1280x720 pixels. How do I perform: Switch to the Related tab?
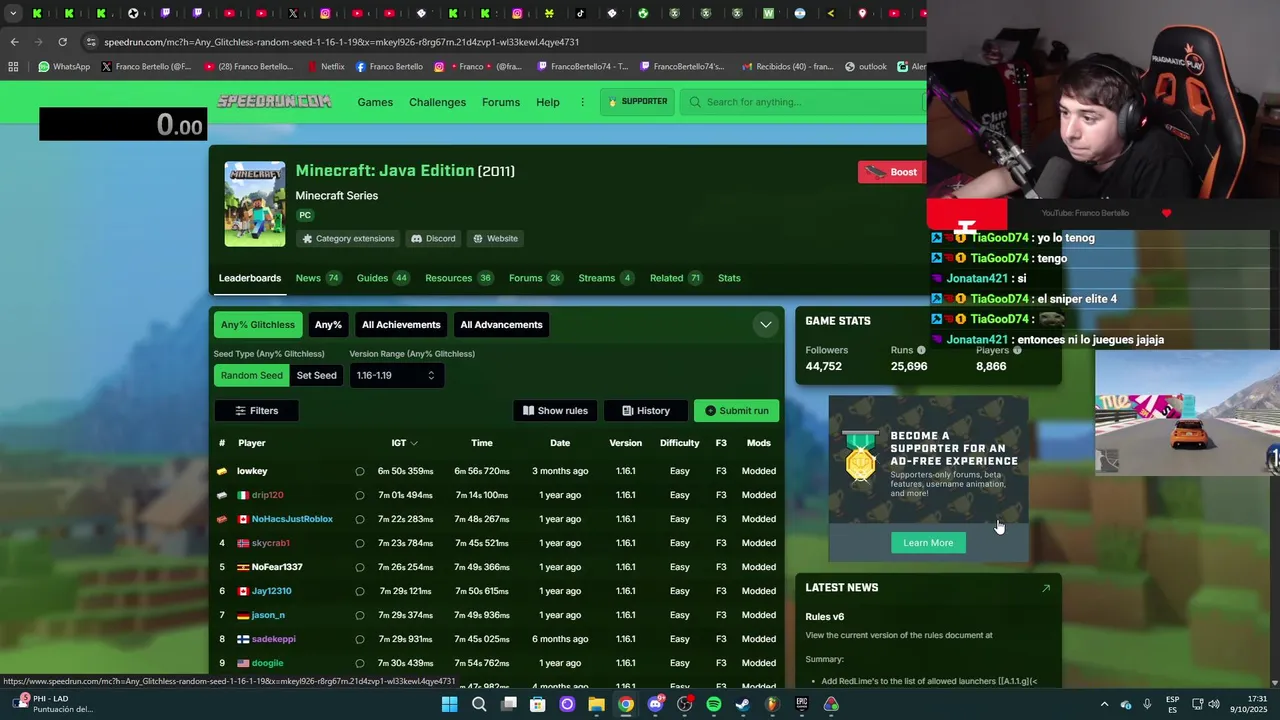coord(676,278)
